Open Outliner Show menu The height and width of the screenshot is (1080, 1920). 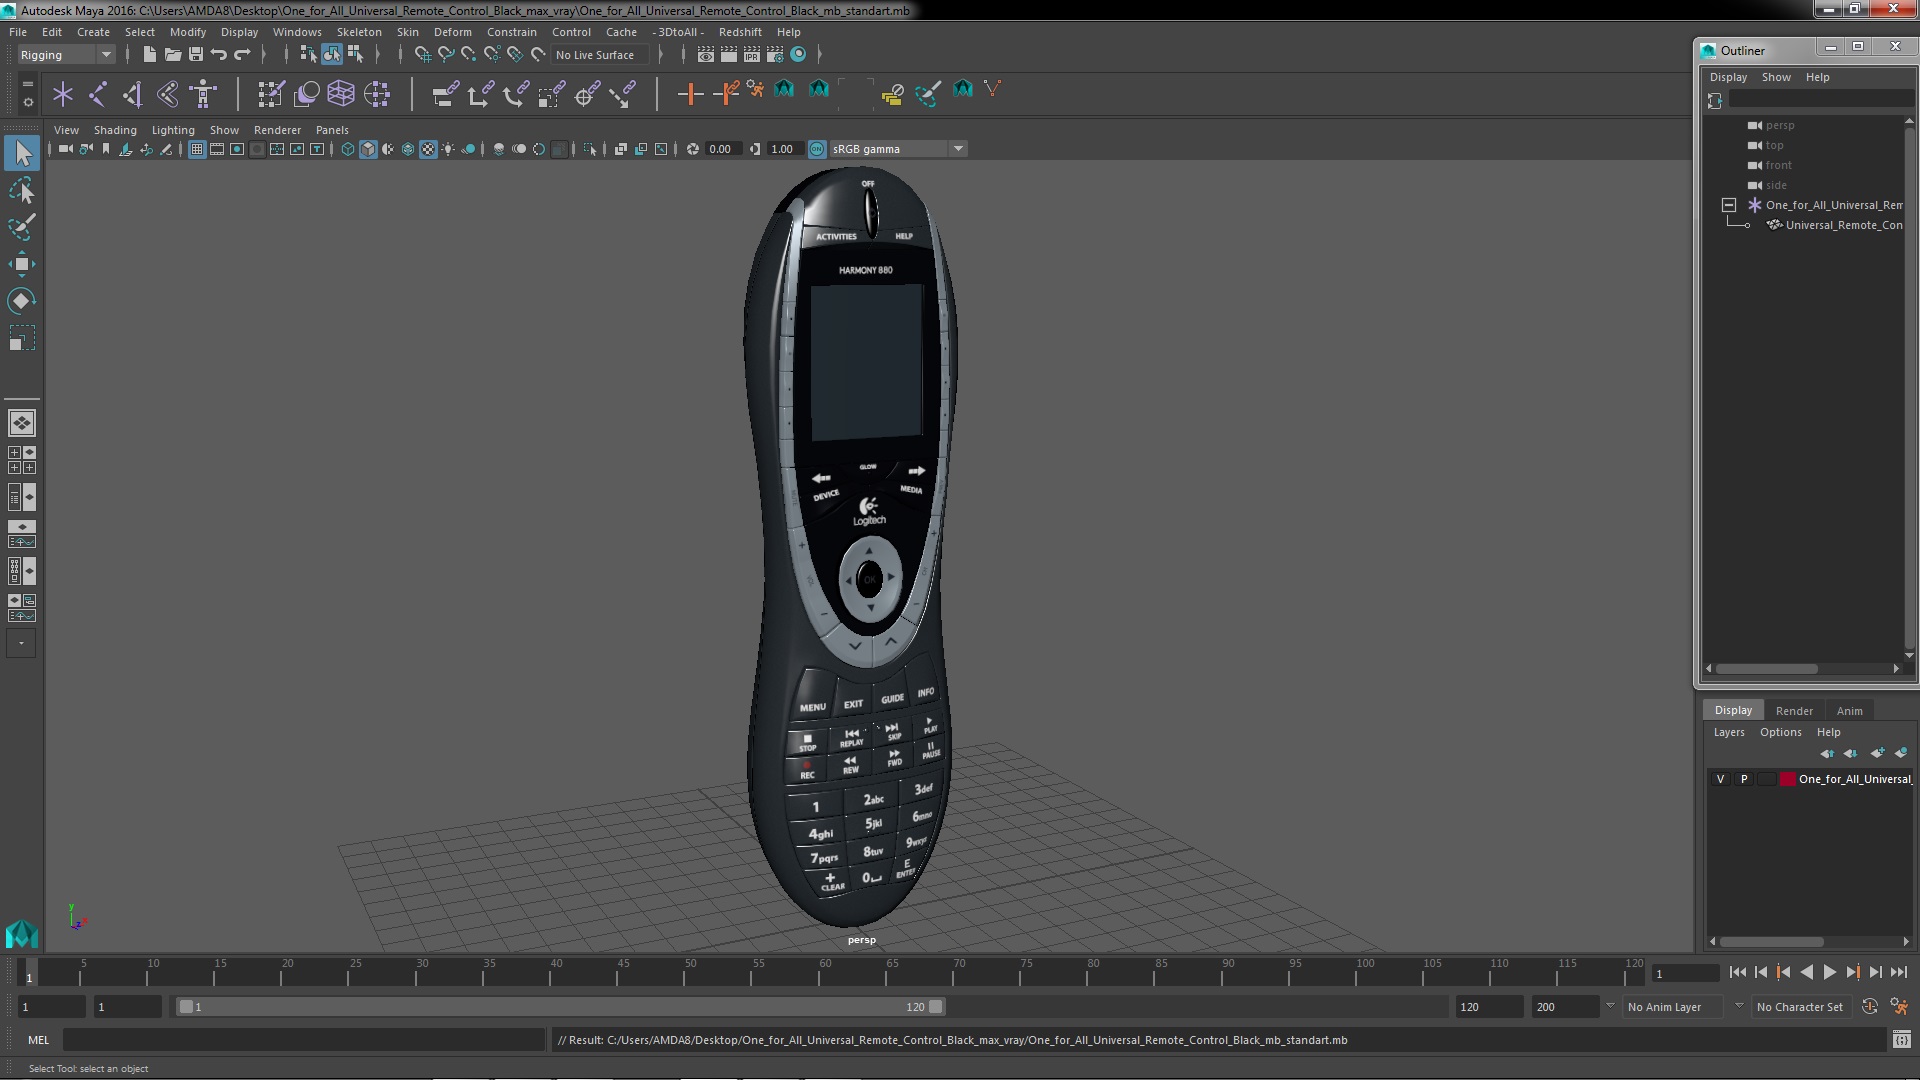pyautogui.click(x=1776, y=77)
